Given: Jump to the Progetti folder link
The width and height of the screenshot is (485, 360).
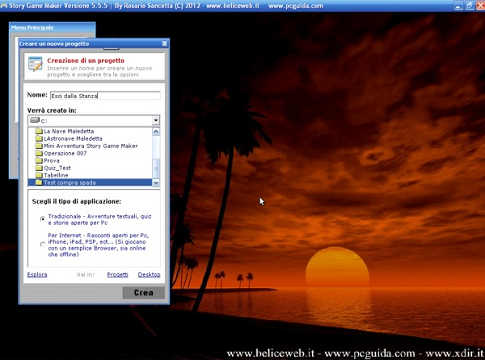Looking at the screenshot, I should (117, 275).
